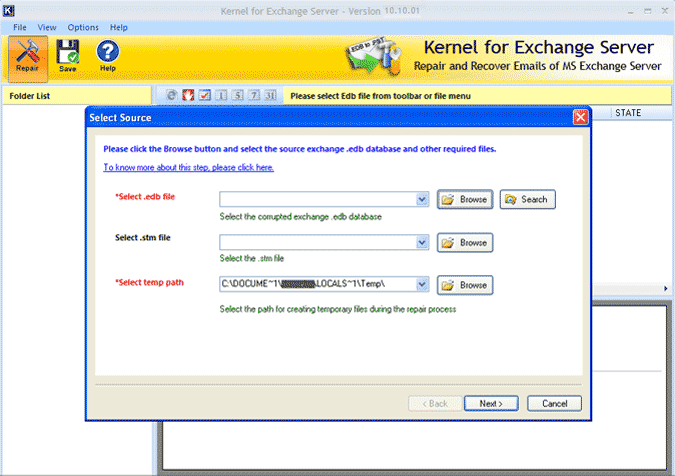
Task: Select the 1-day calendar view icon
Action: pyautogui.click(x=221, y=95)
